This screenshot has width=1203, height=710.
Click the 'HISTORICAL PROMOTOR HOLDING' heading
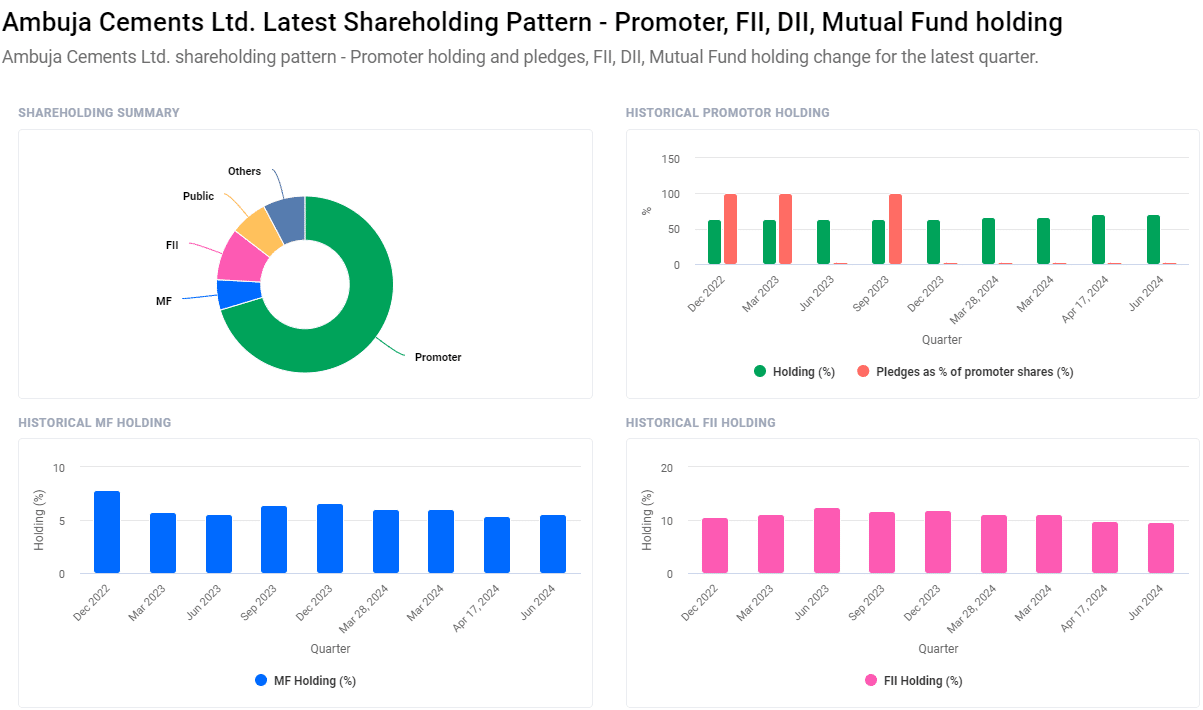tap(728, 113)
